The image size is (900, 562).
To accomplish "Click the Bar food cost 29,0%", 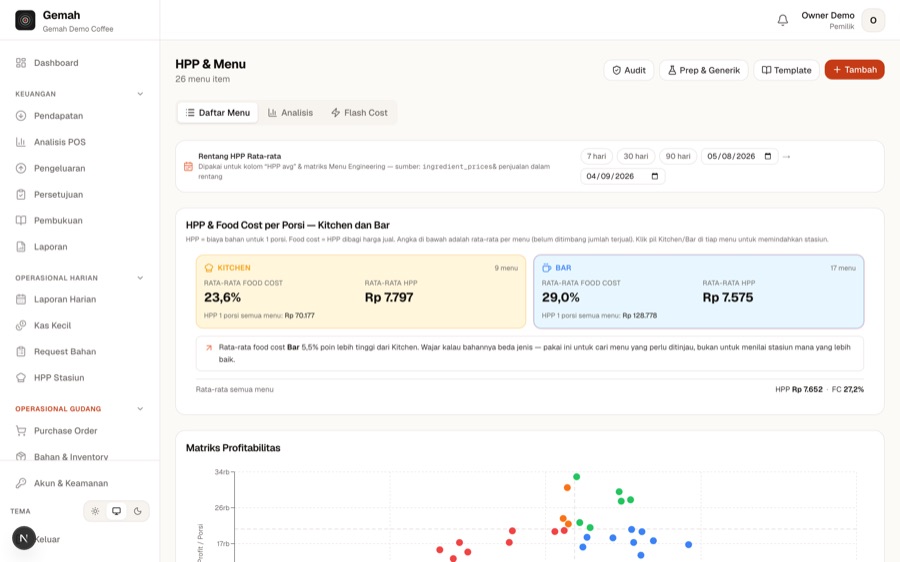I will 561,297.
